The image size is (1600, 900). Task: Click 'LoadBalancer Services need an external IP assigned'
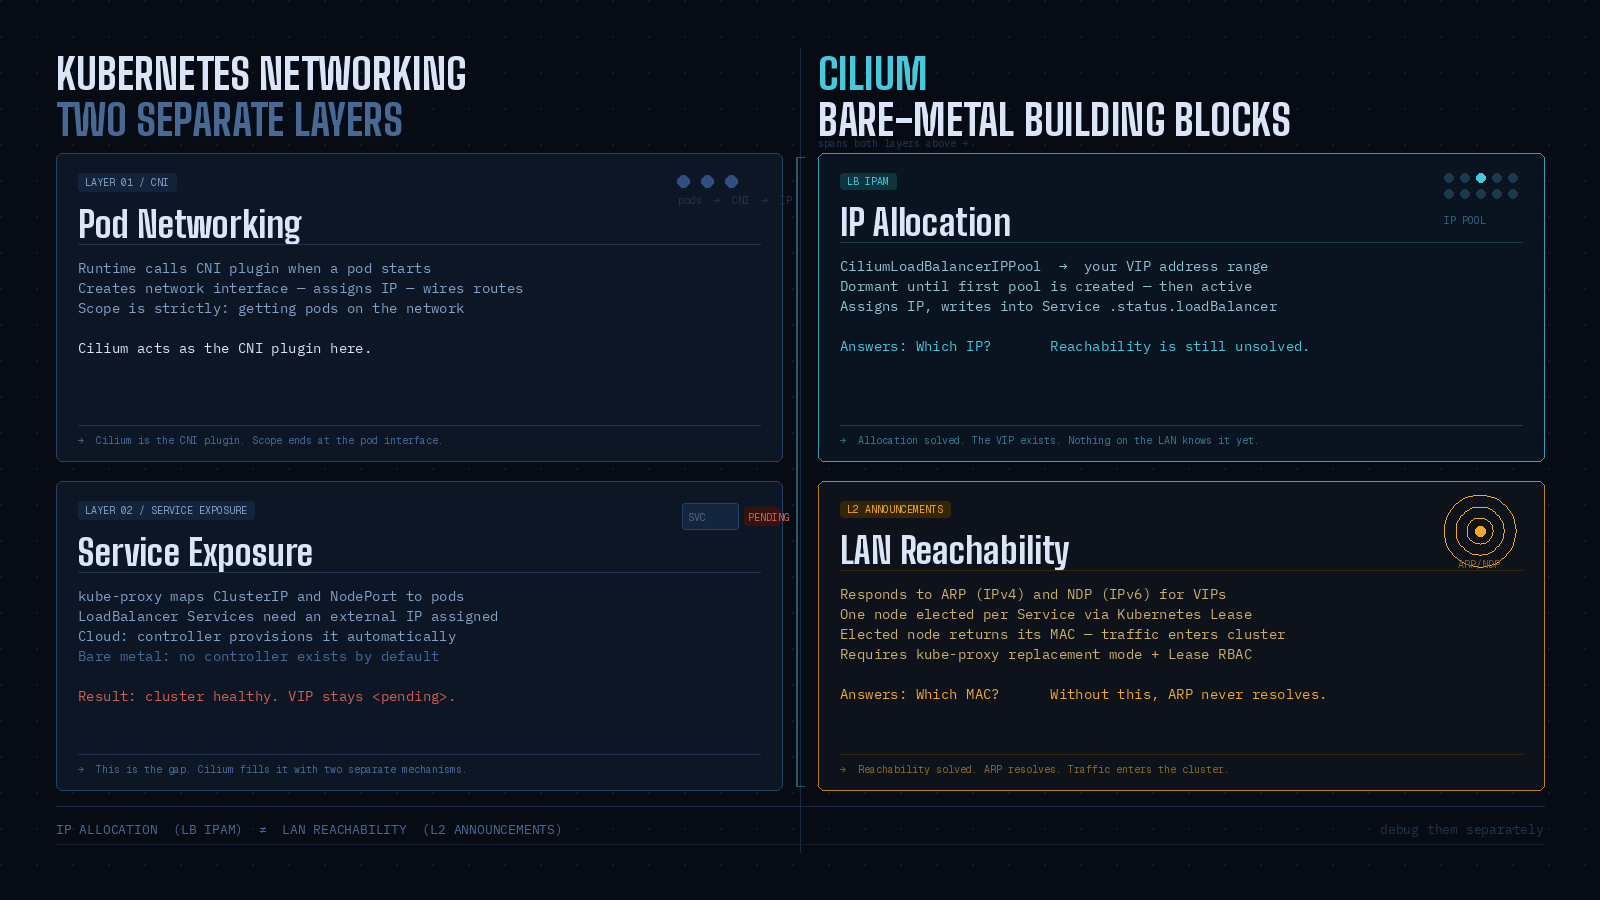tap(288, 616)
